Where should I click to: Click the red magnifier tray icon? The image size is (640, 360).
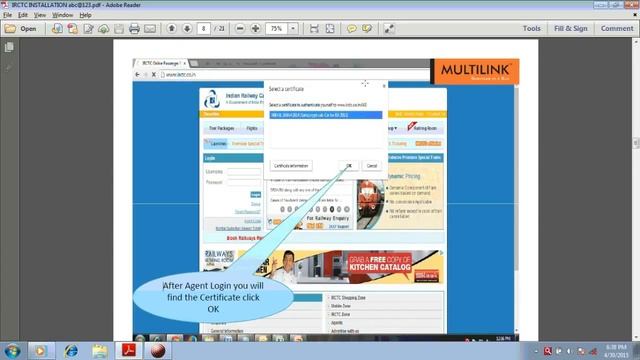tap(548, 351)
